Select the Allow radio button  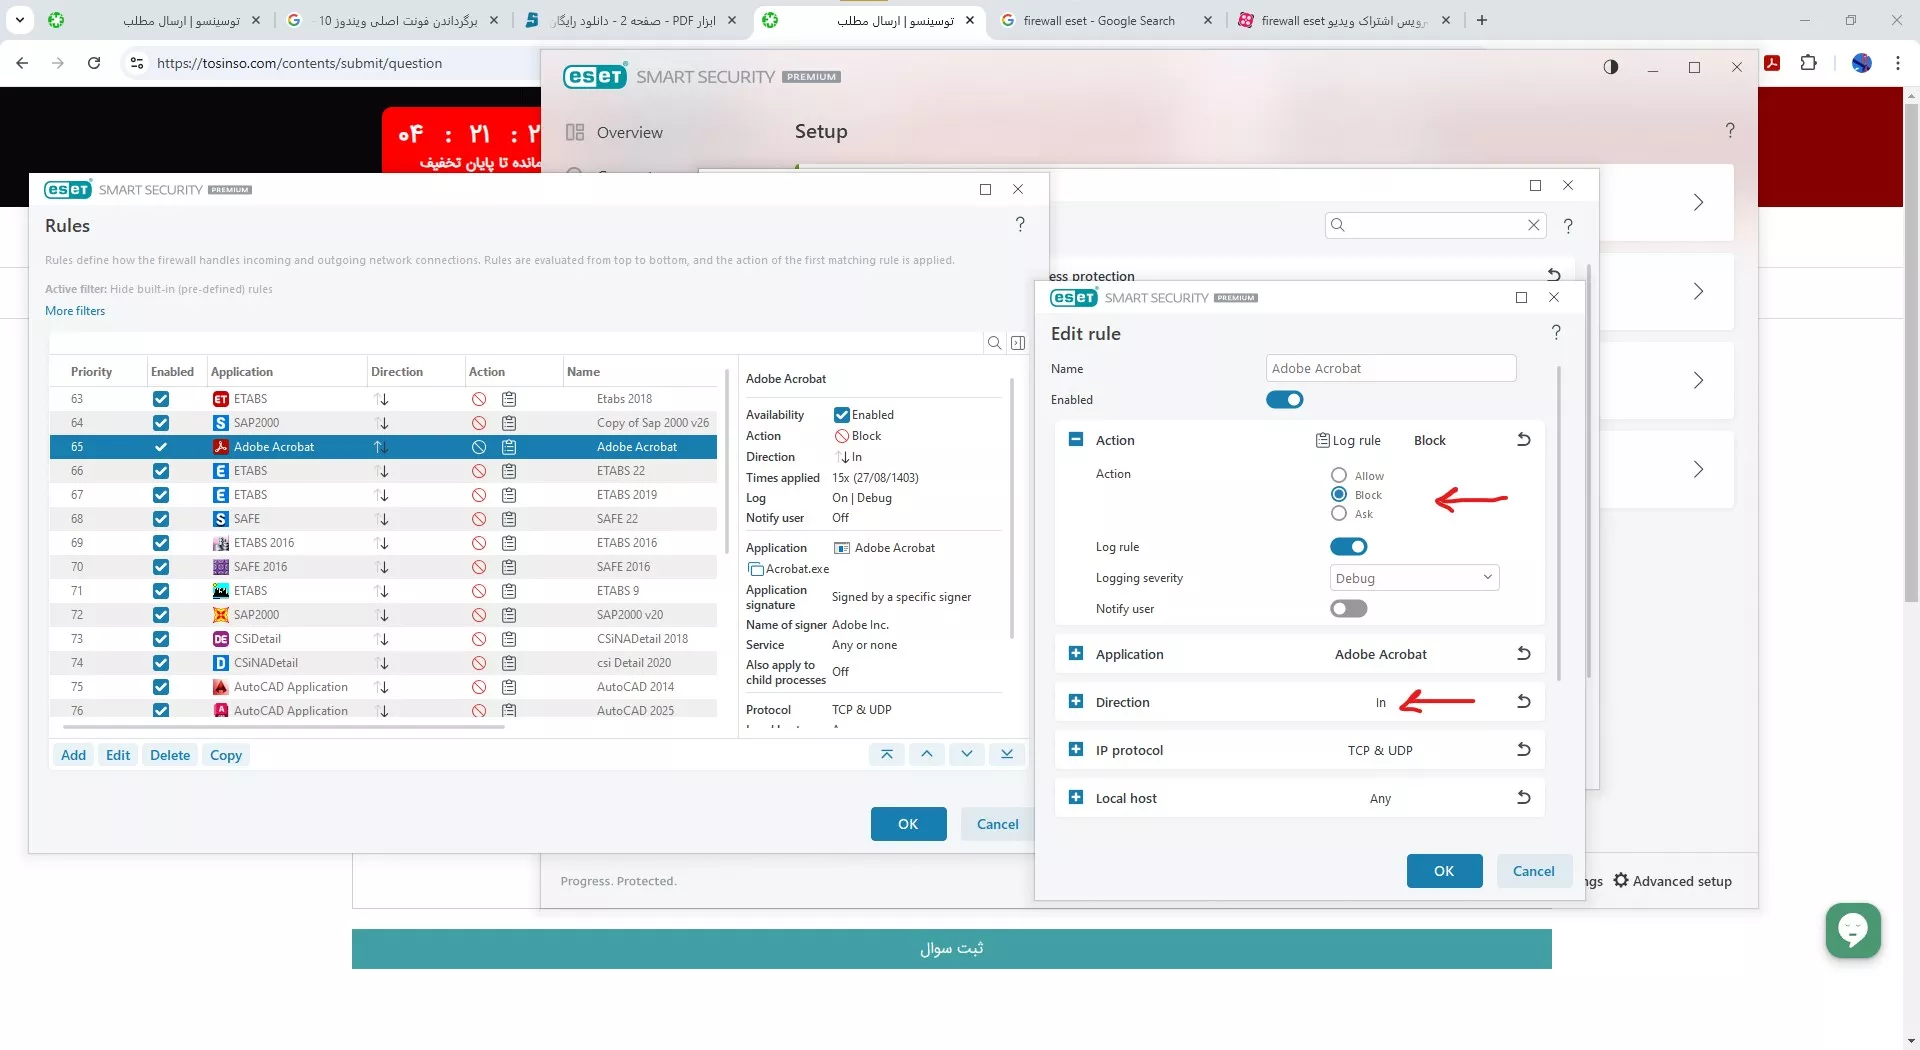[x=1339, y=475]
